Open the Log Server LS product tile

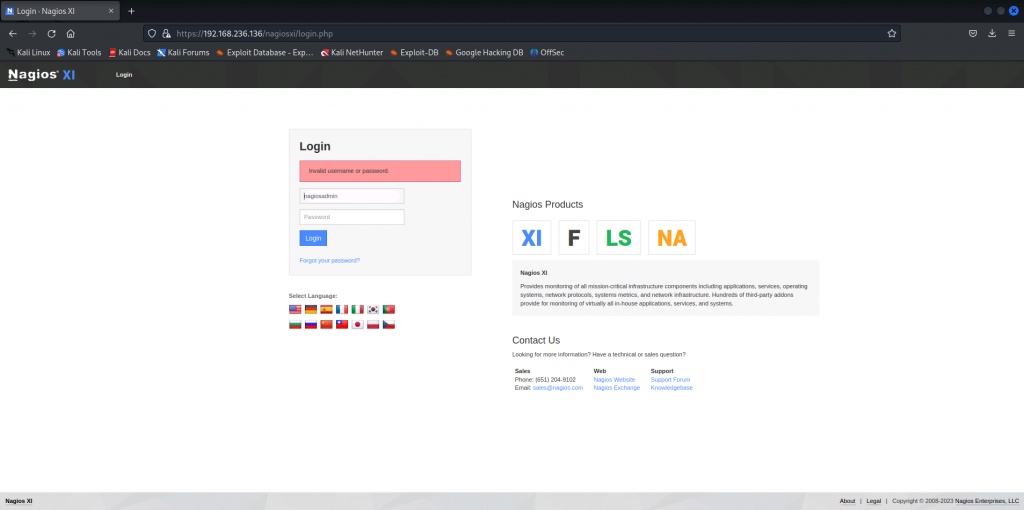pos(618,238)
